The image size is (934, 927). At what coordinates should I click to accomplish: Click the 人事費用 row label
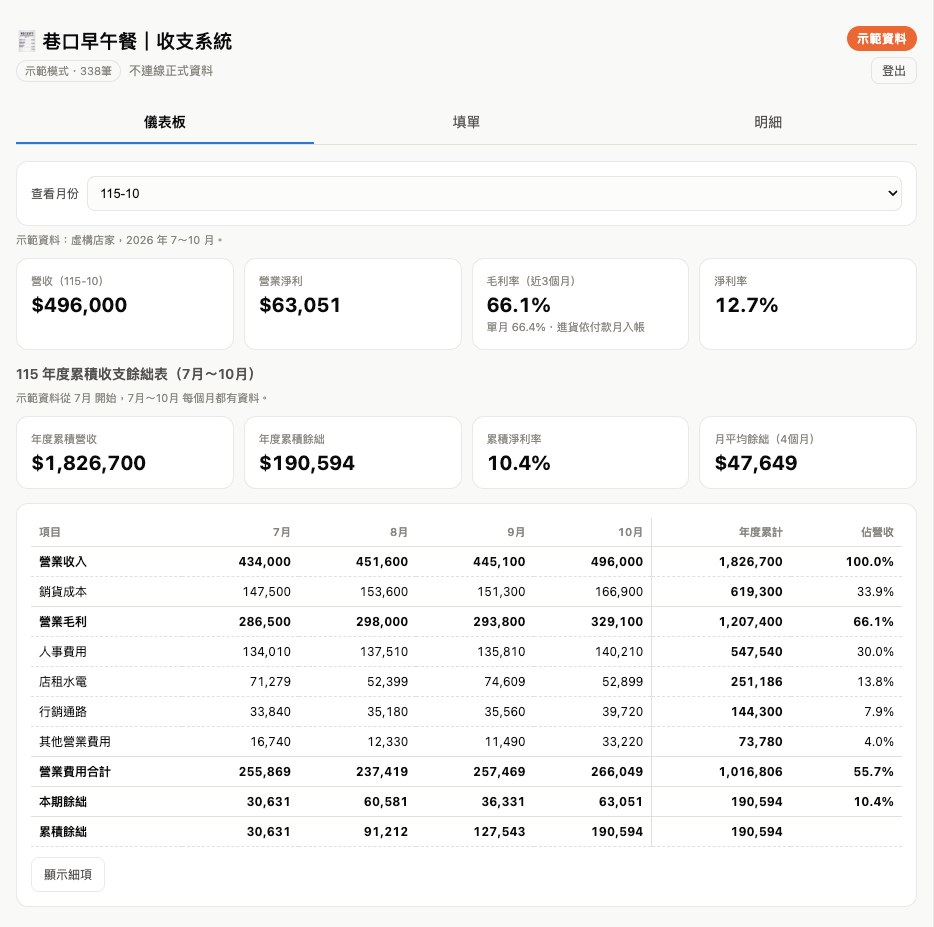63,652
